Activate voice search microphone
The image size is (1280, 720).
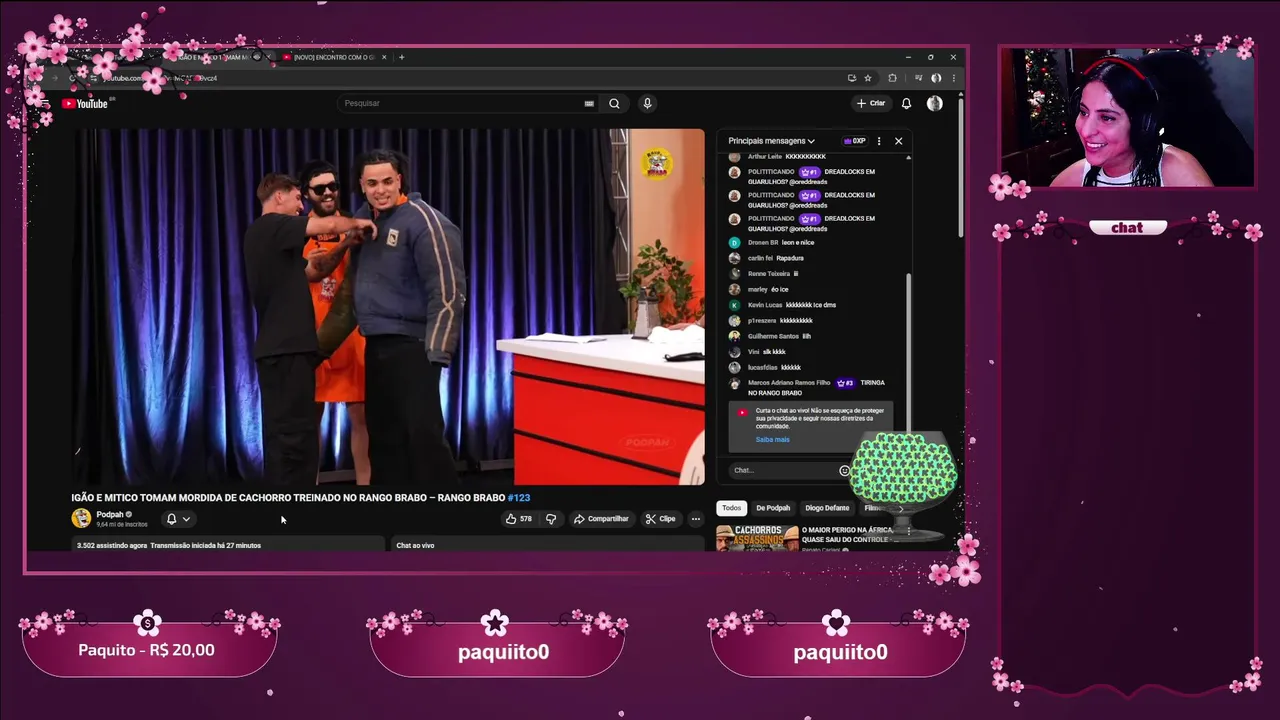pyautogui.click(x=647, y=103)
